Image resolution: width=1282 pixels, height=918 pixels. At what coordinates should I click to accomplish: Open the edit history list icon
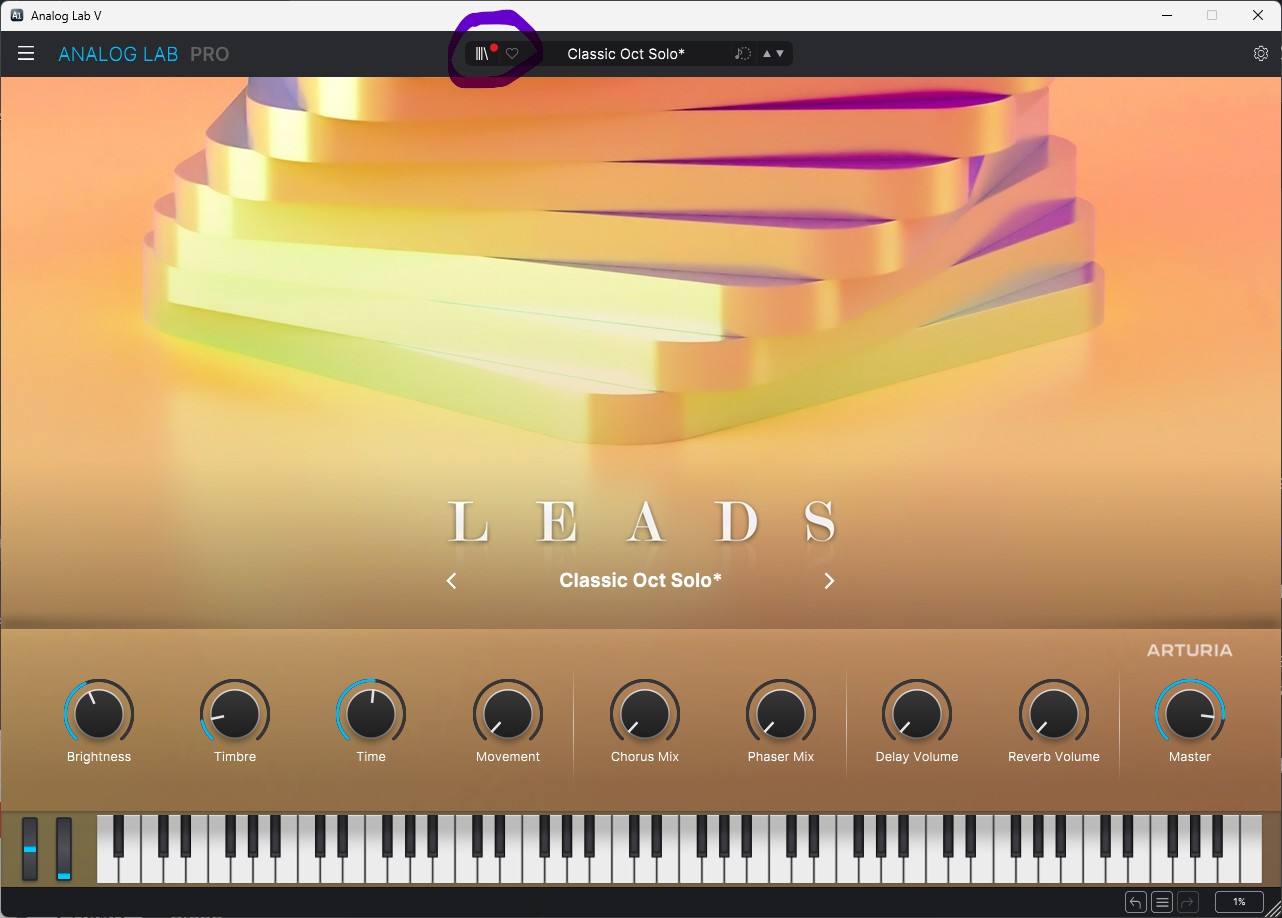click(1161, 902)
